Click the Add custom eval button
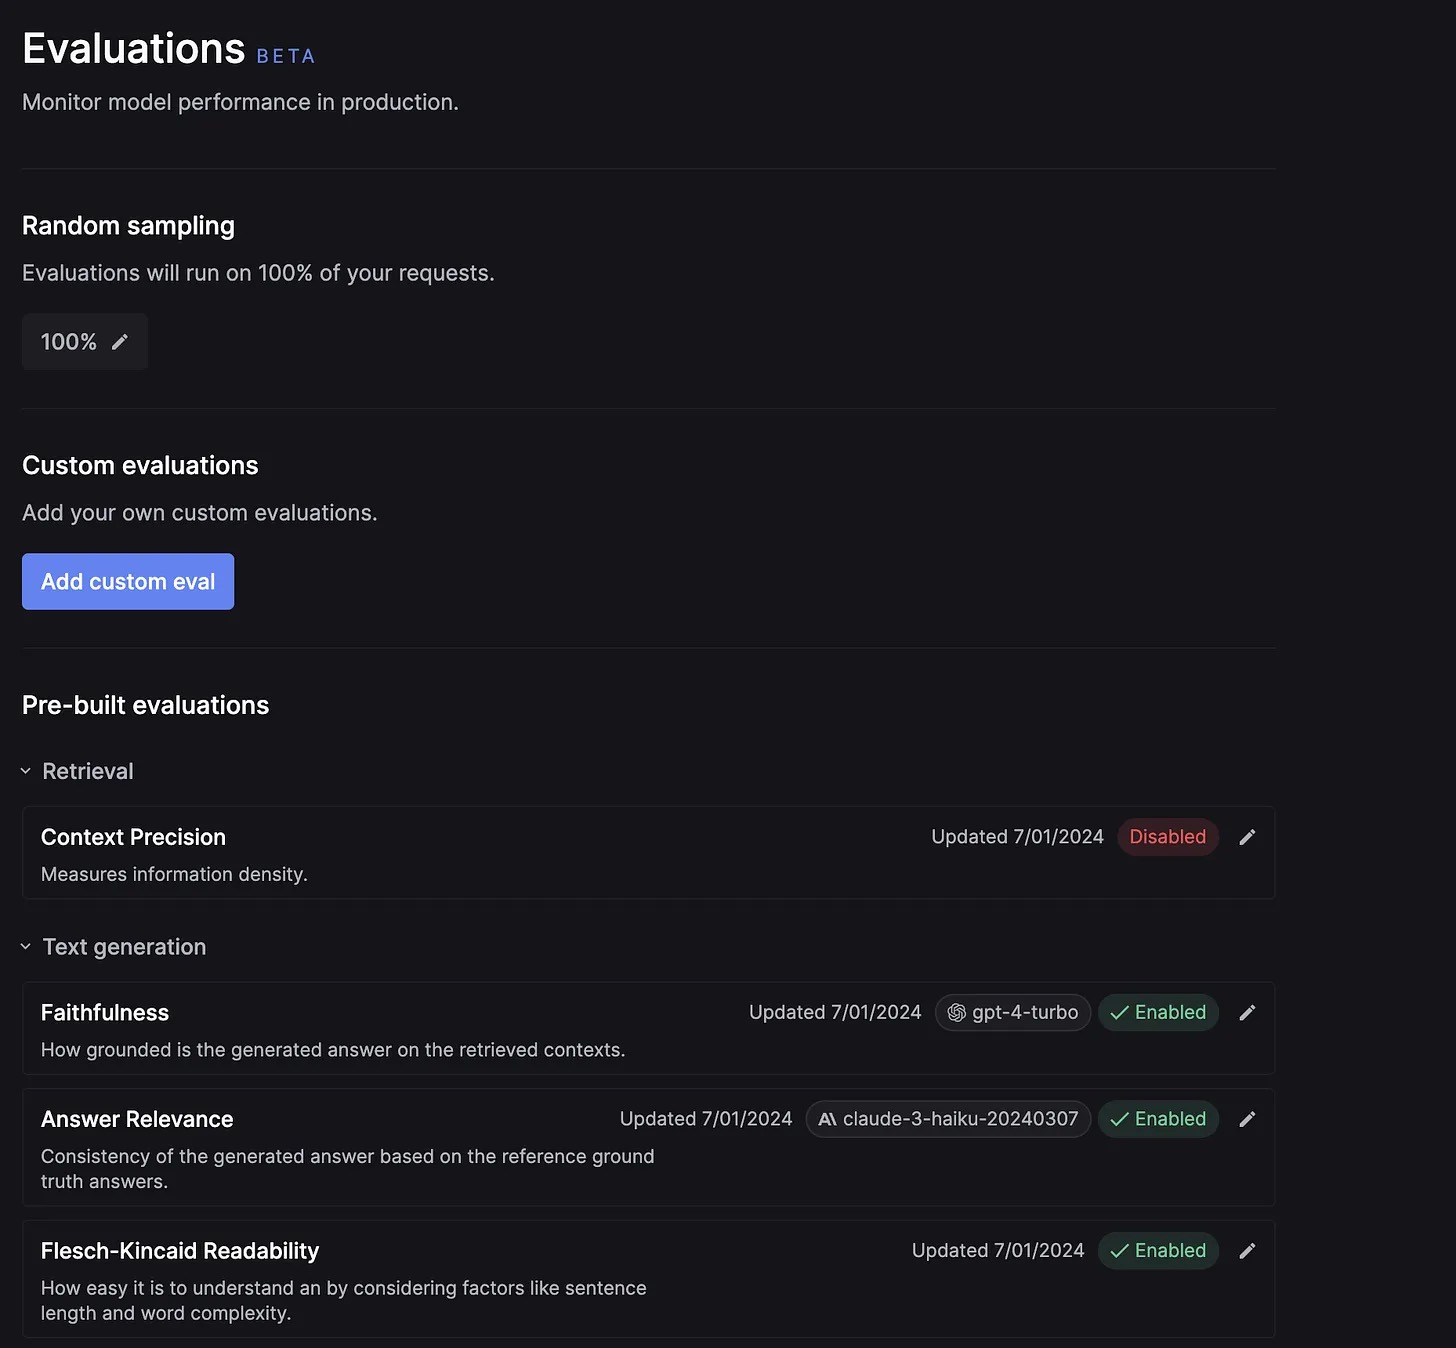1456x1348 pixels. (127, 581)
